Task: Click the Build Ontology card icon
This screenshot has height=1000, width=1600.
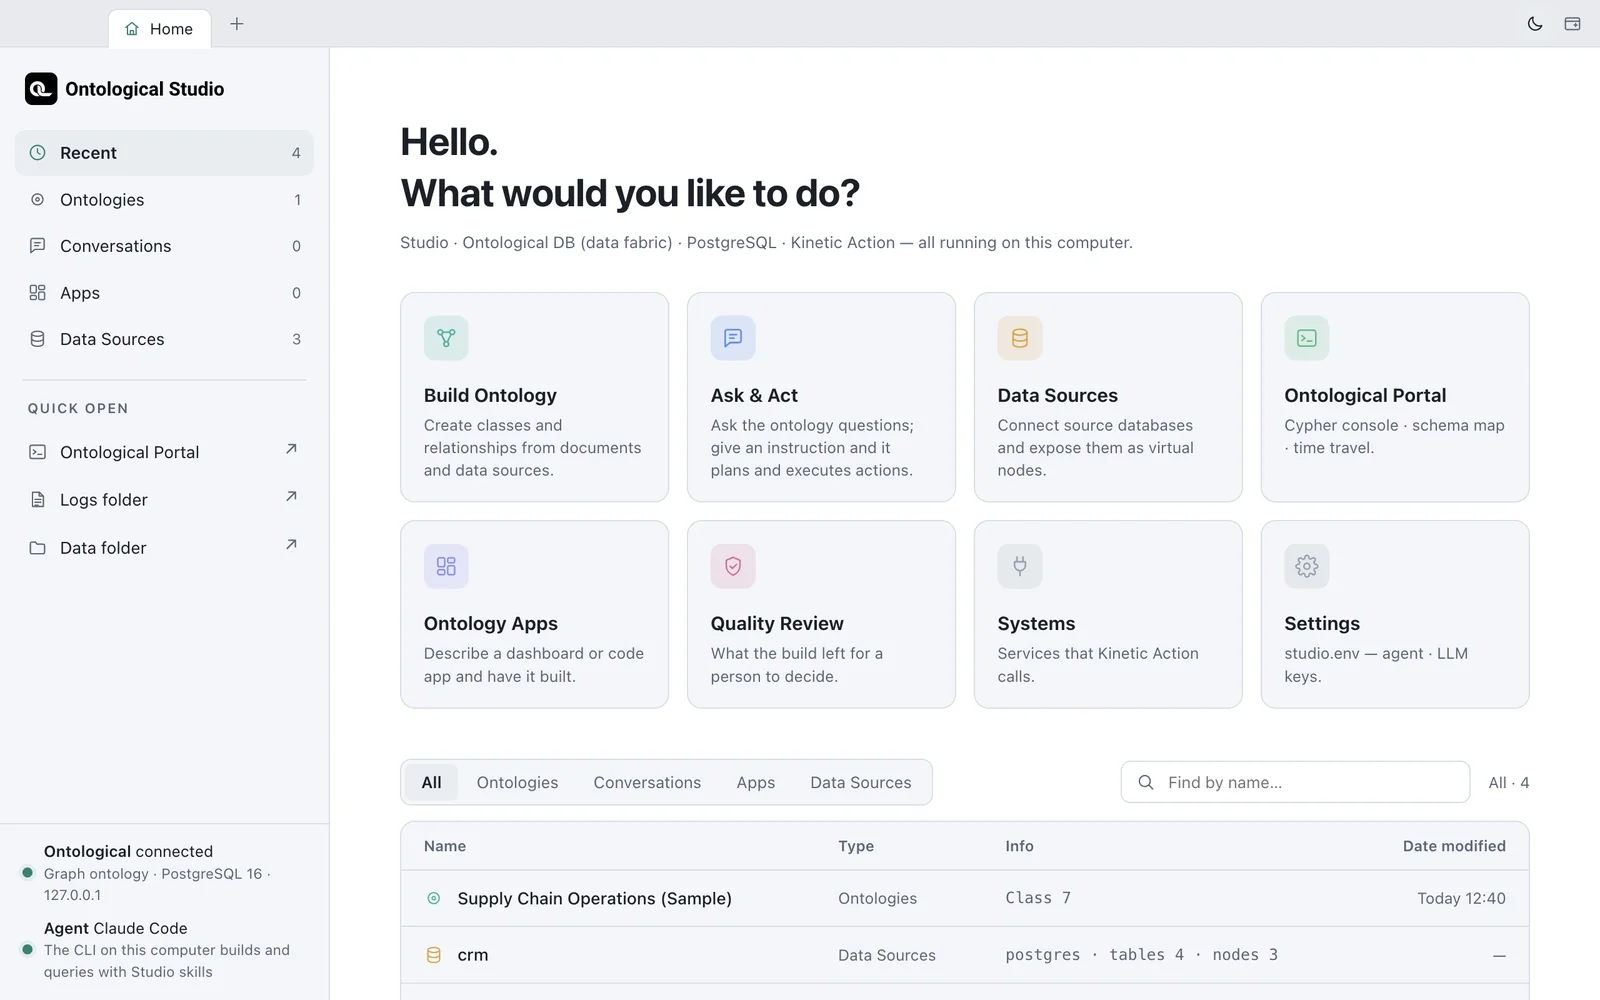Action: [x=446, y=338]
